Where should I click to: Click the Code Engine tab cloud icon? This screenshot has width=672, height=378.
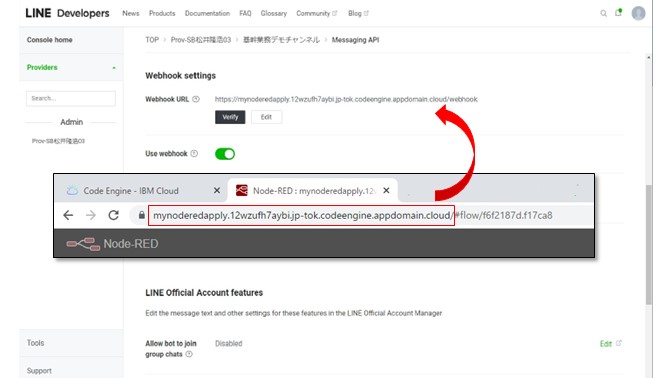point(72,190)
